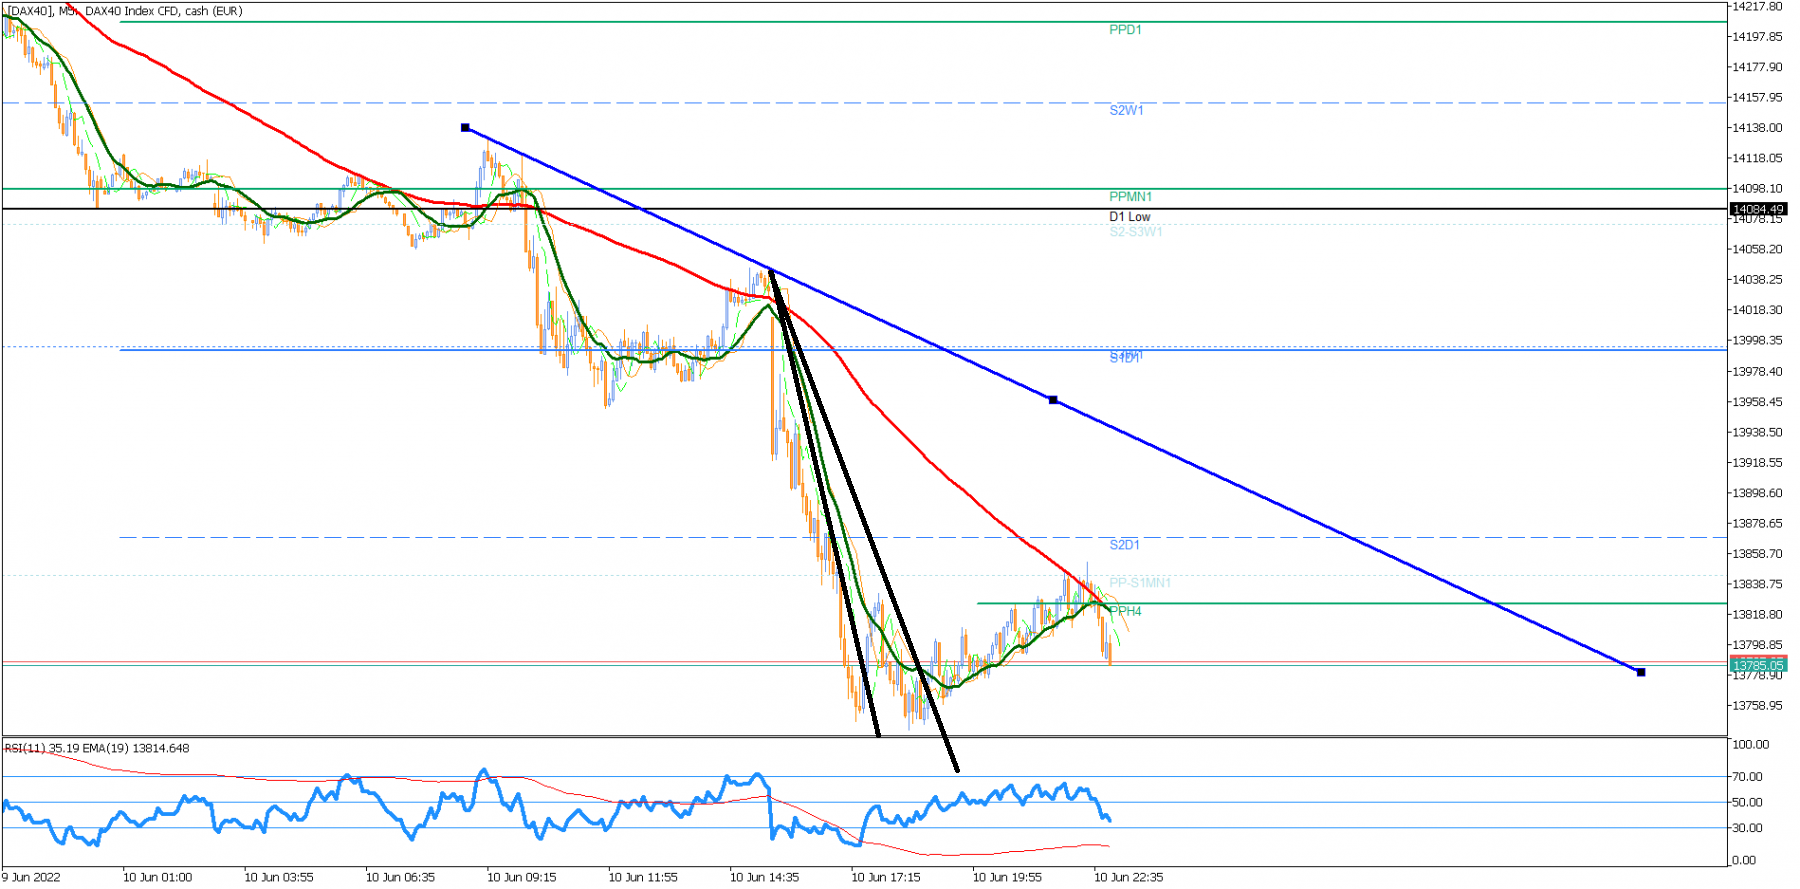Click the DAX40 Index CFD chart title
The width and height of the screenshot is (1800, 889).
(x=124, y=11)
